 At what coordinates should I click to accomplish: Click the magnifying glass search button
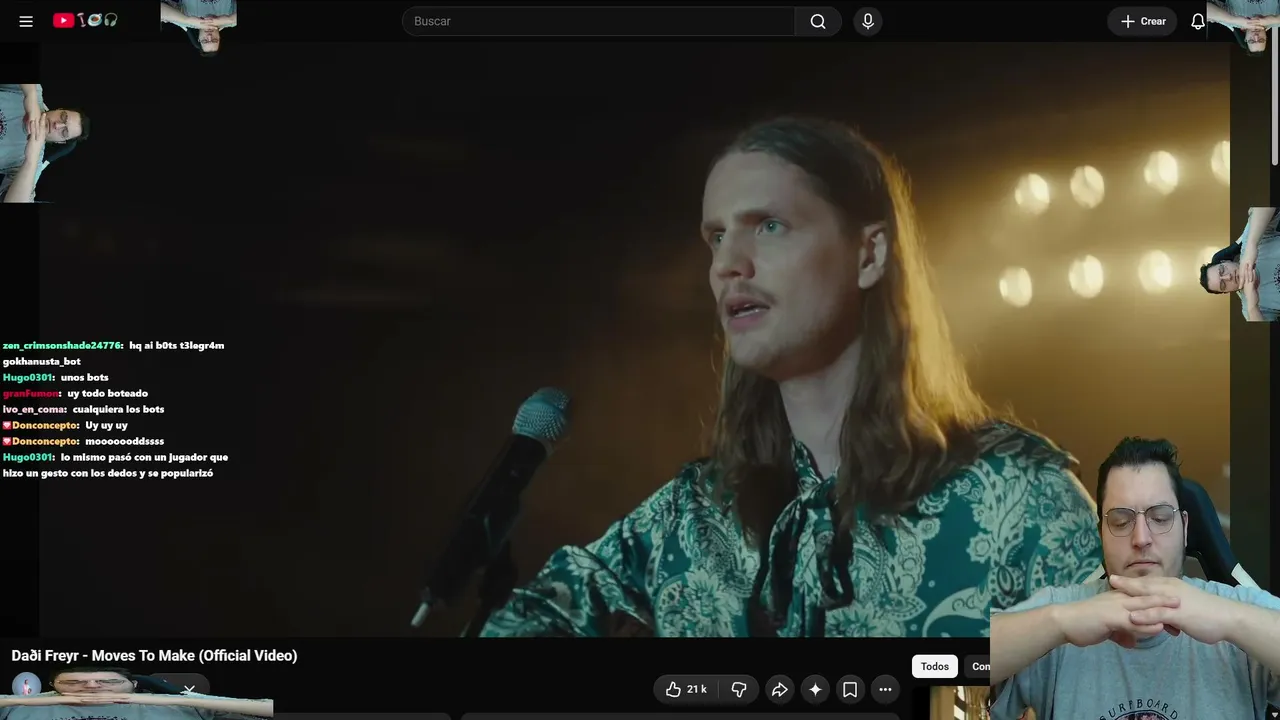(818, 21)
